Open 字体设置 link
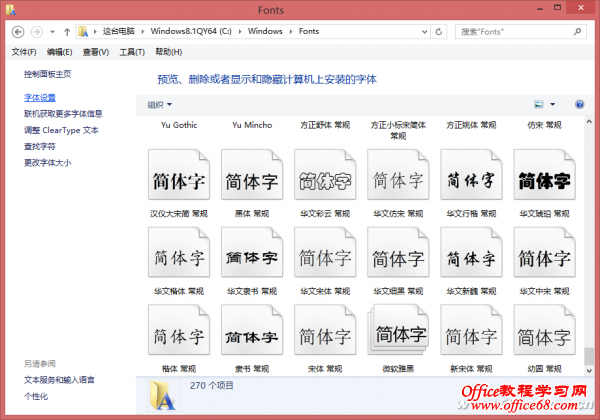 tap(40, 98)
